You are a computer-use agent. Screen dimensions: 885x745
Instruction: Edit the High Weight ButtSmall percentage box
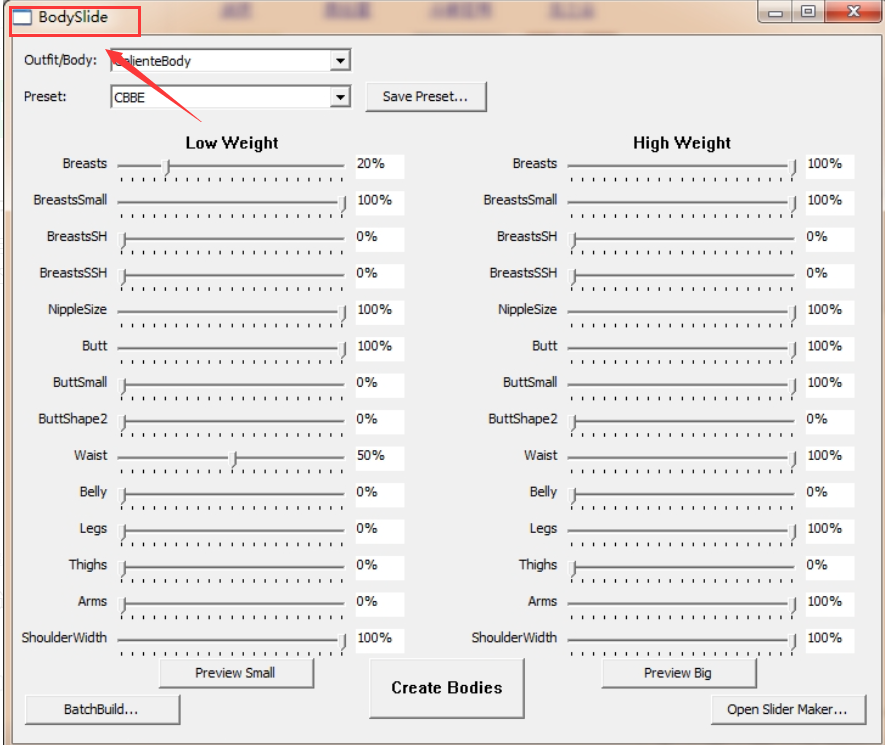tap(830, 385)
